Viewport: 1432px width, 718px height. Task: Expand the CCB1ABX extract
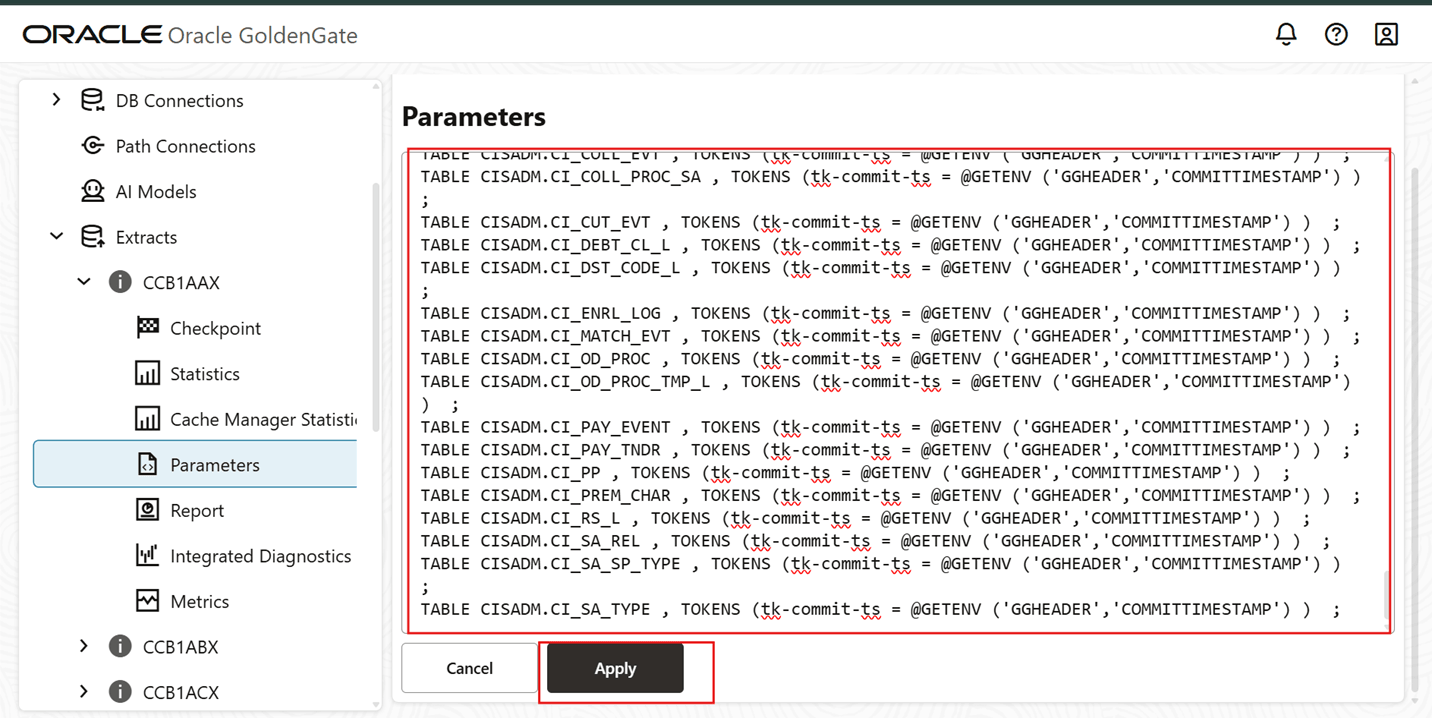pyautogui.click(x=84, y=646)
